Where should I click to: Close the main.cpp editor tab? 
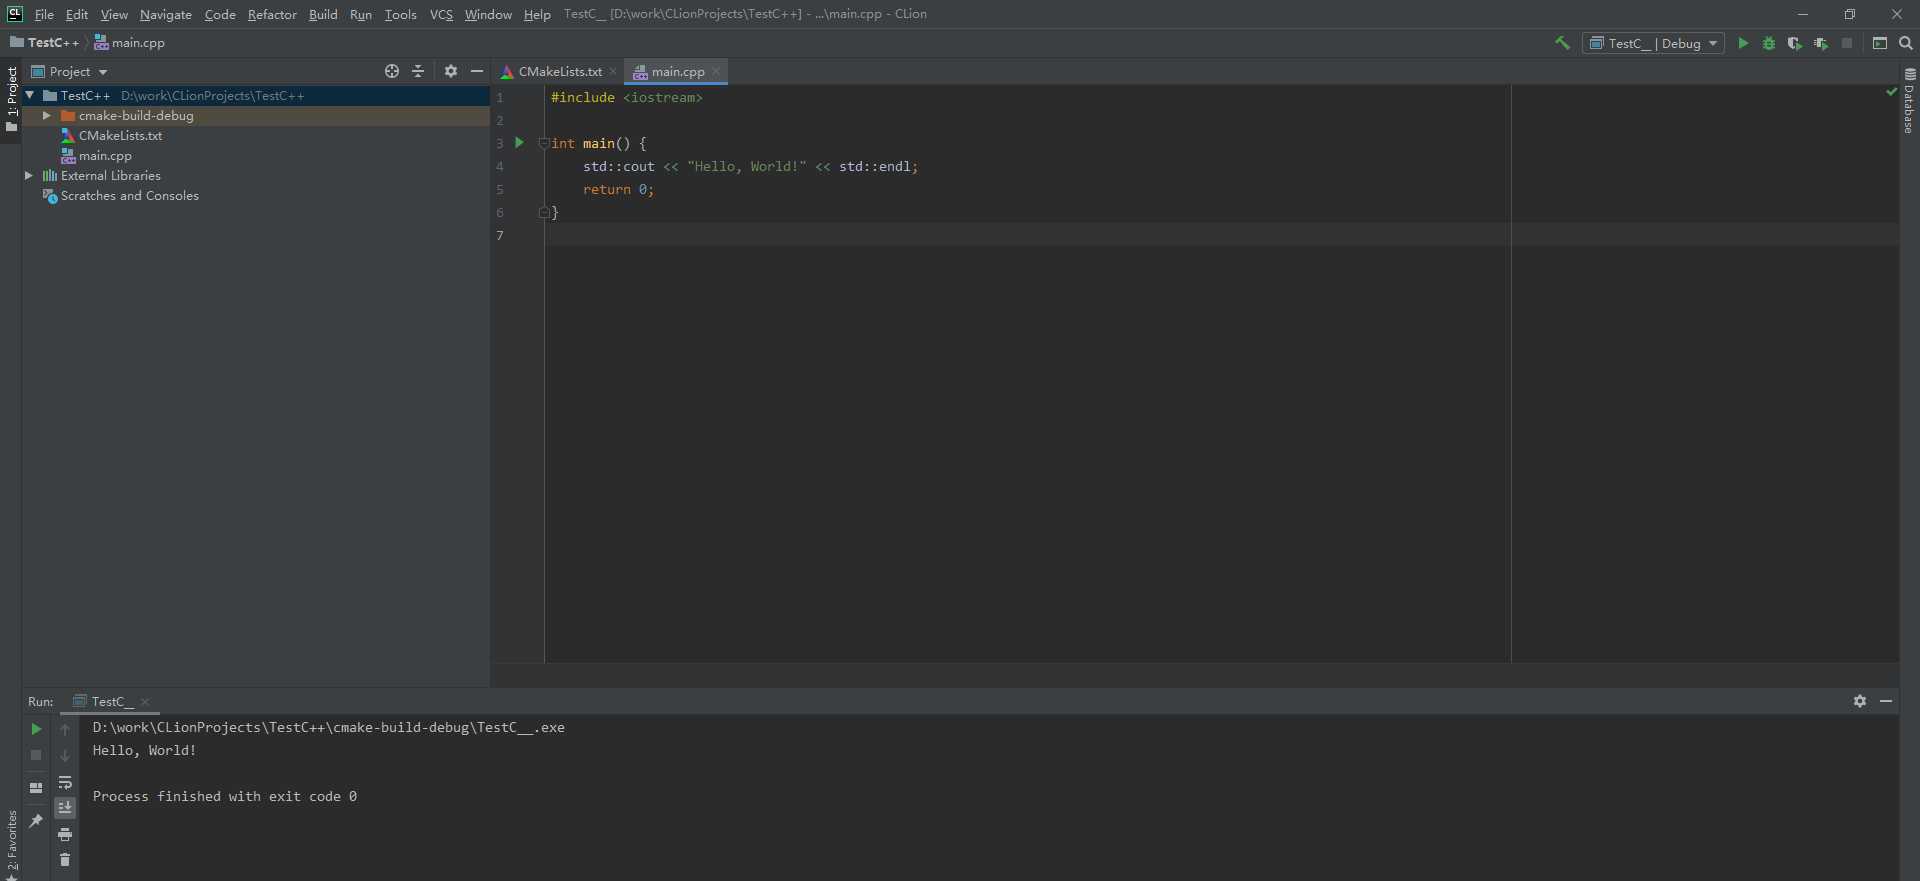pos(716,71)
